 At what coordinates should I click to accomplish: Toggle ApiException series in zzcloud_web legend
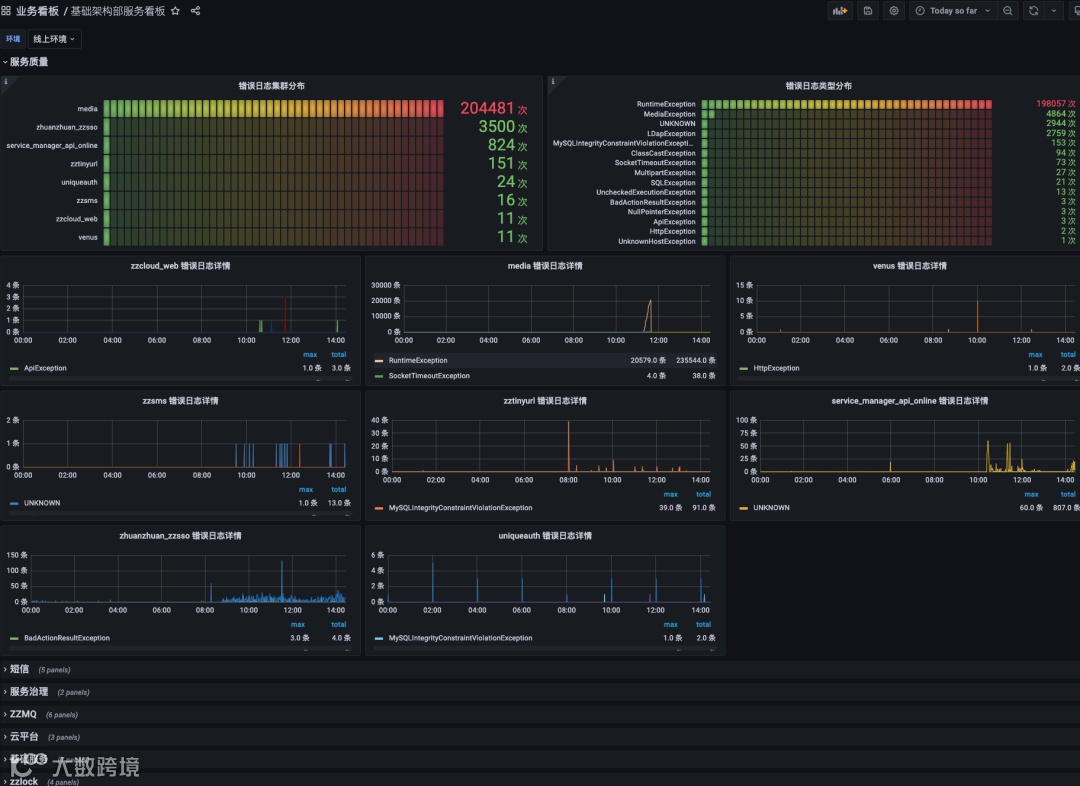pyautogui.click(x=45, y=368)
